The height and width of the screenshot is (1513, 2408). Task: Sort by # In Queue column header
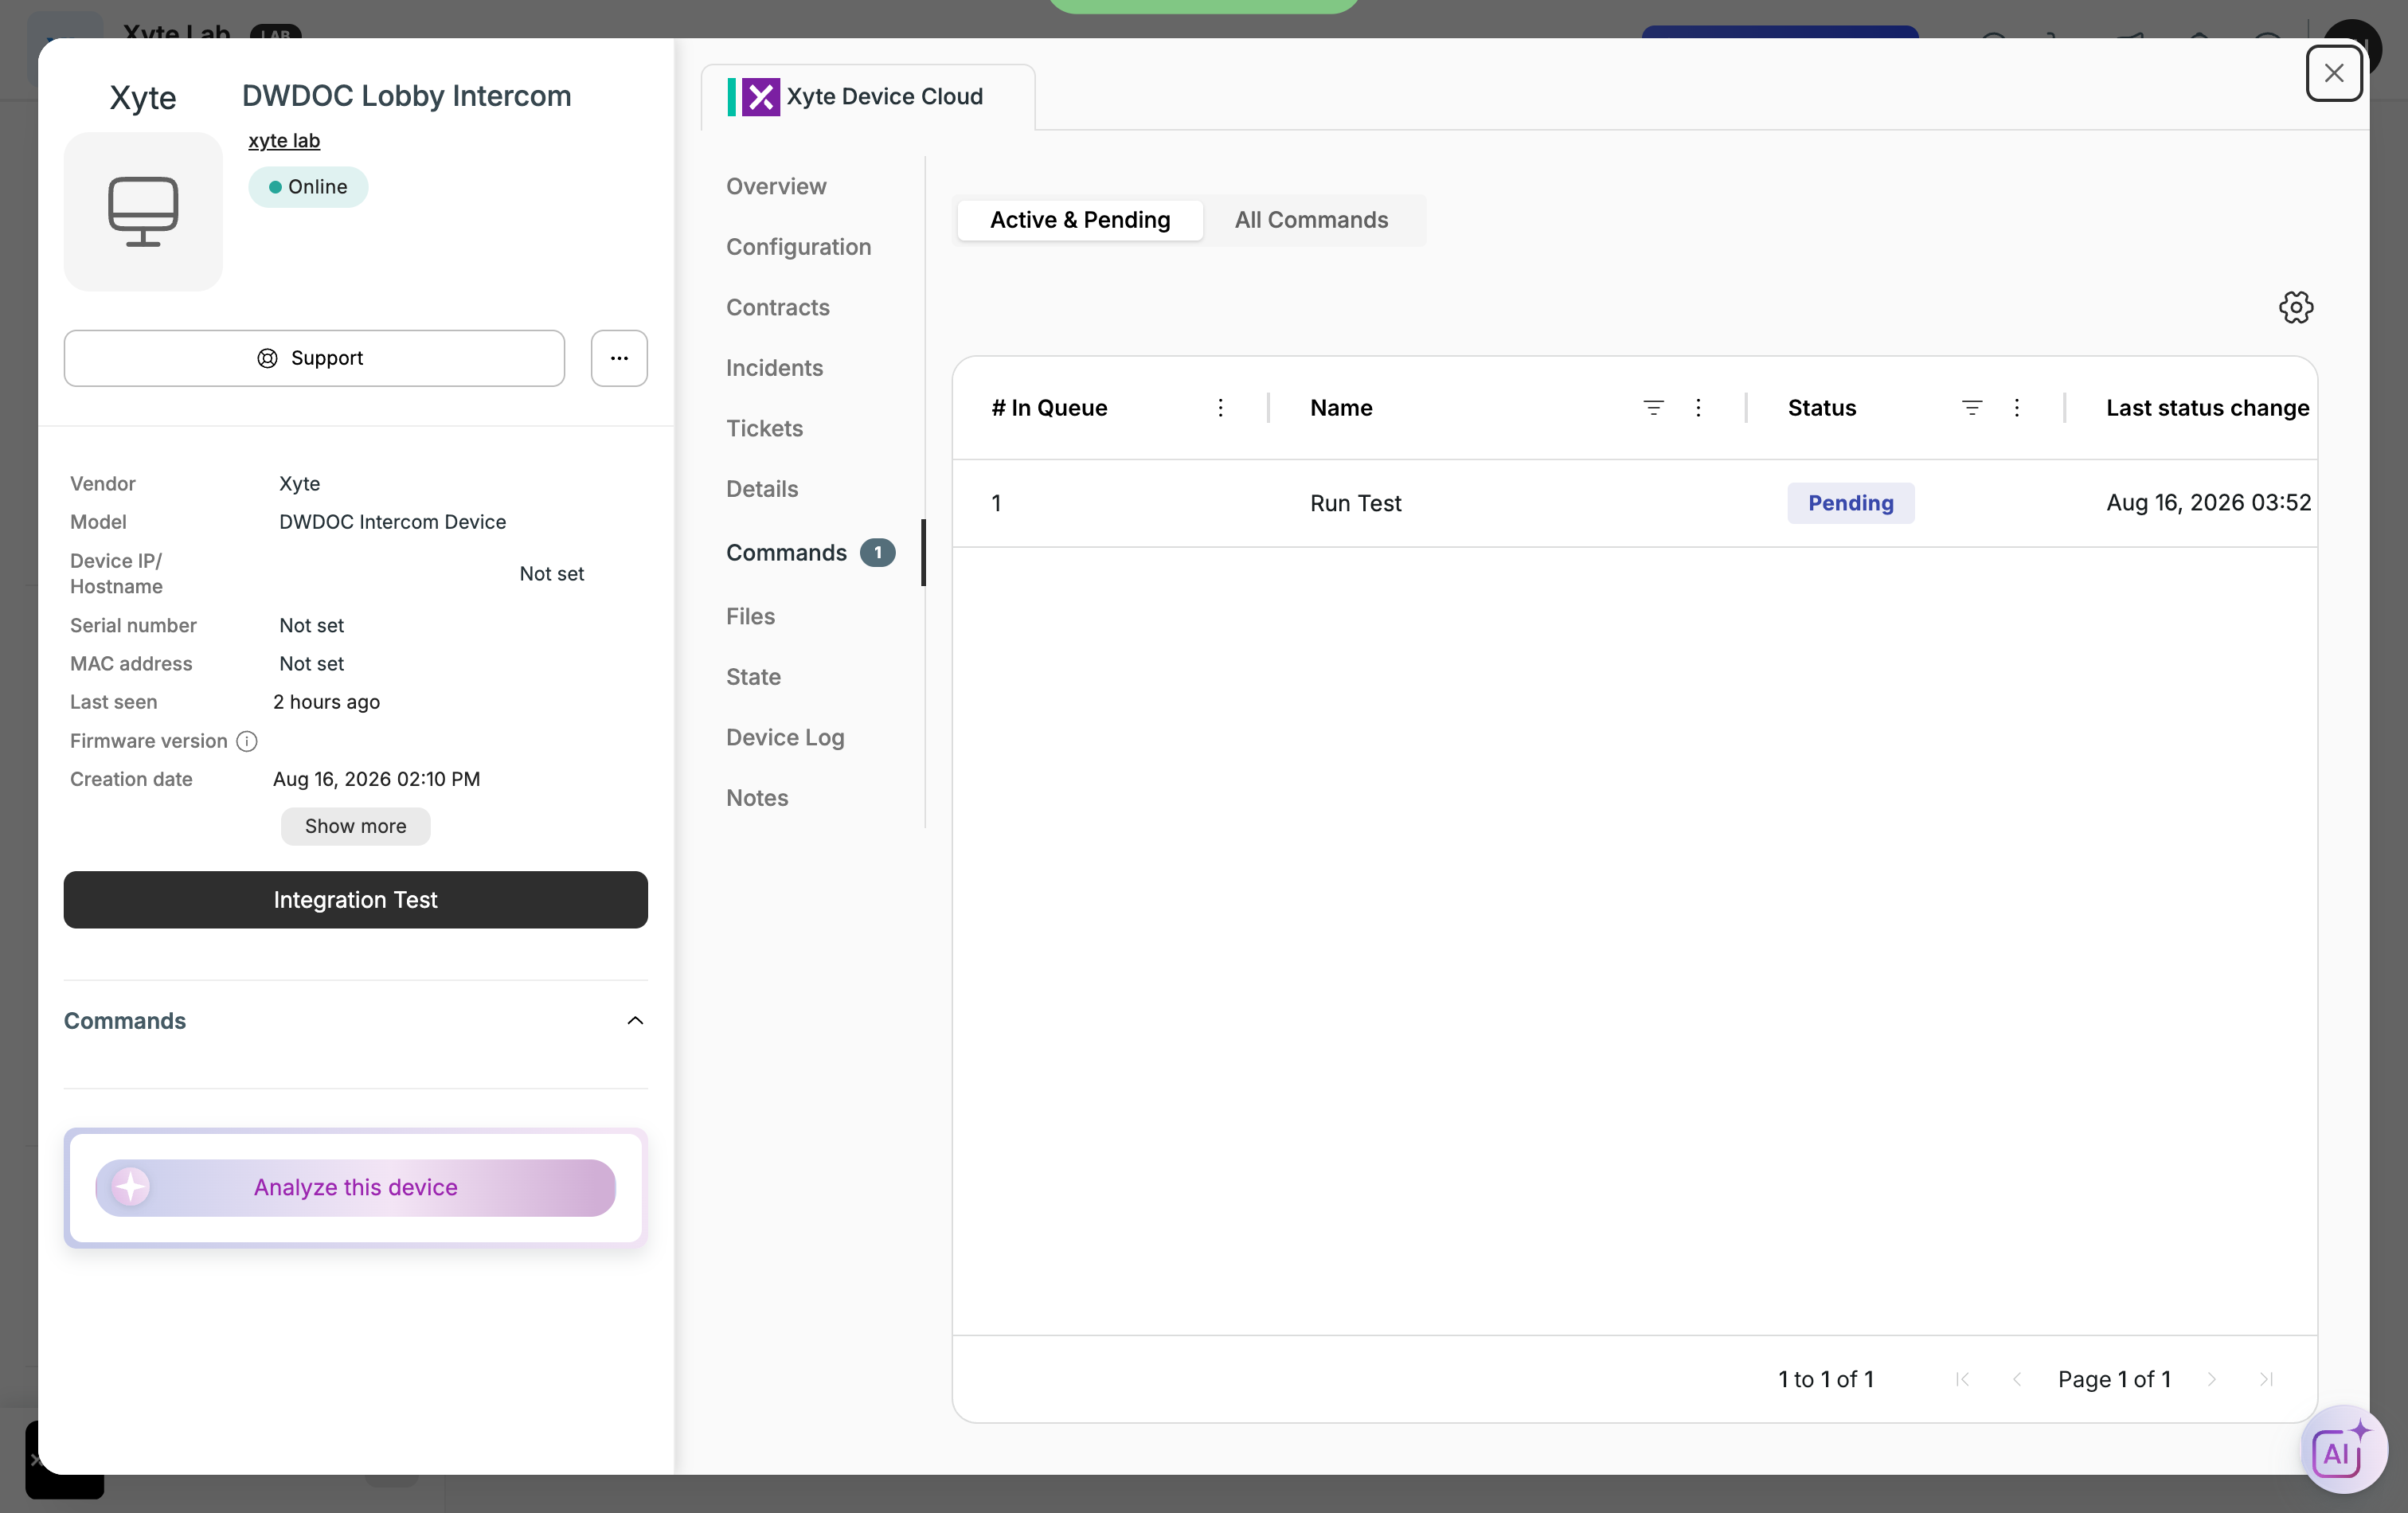click(1049, 408)
